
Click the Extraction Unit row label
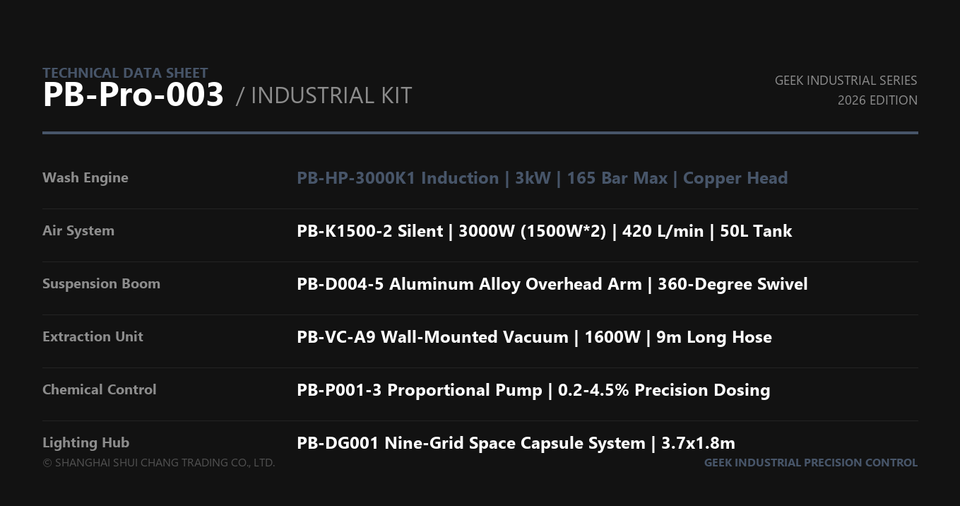[92, 336]
